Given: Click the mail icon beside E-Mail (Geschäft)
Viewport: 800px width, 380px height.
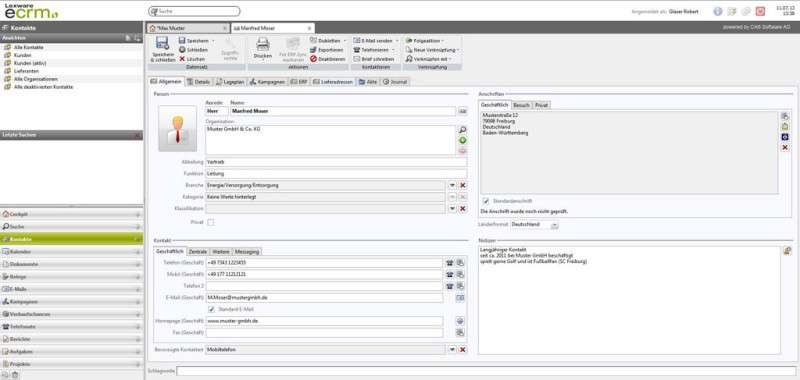Looking at the screenshot, I should coord(460,297).
